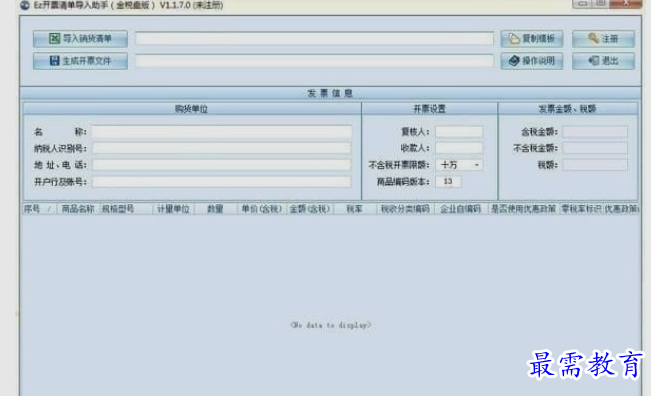This screenshot has width=651, height=396.
Task: Click the 退出 exit button
Action: click(603, 61)
